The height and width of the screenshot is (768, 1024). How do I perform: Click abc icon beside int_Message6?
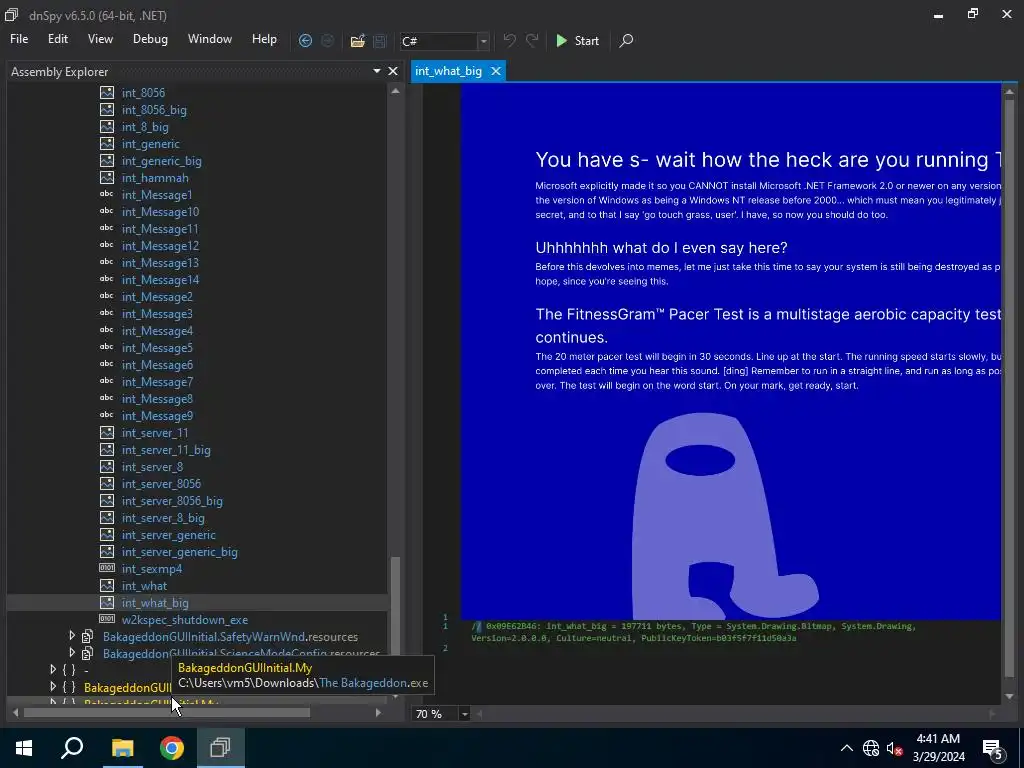(x=106, y=364)
